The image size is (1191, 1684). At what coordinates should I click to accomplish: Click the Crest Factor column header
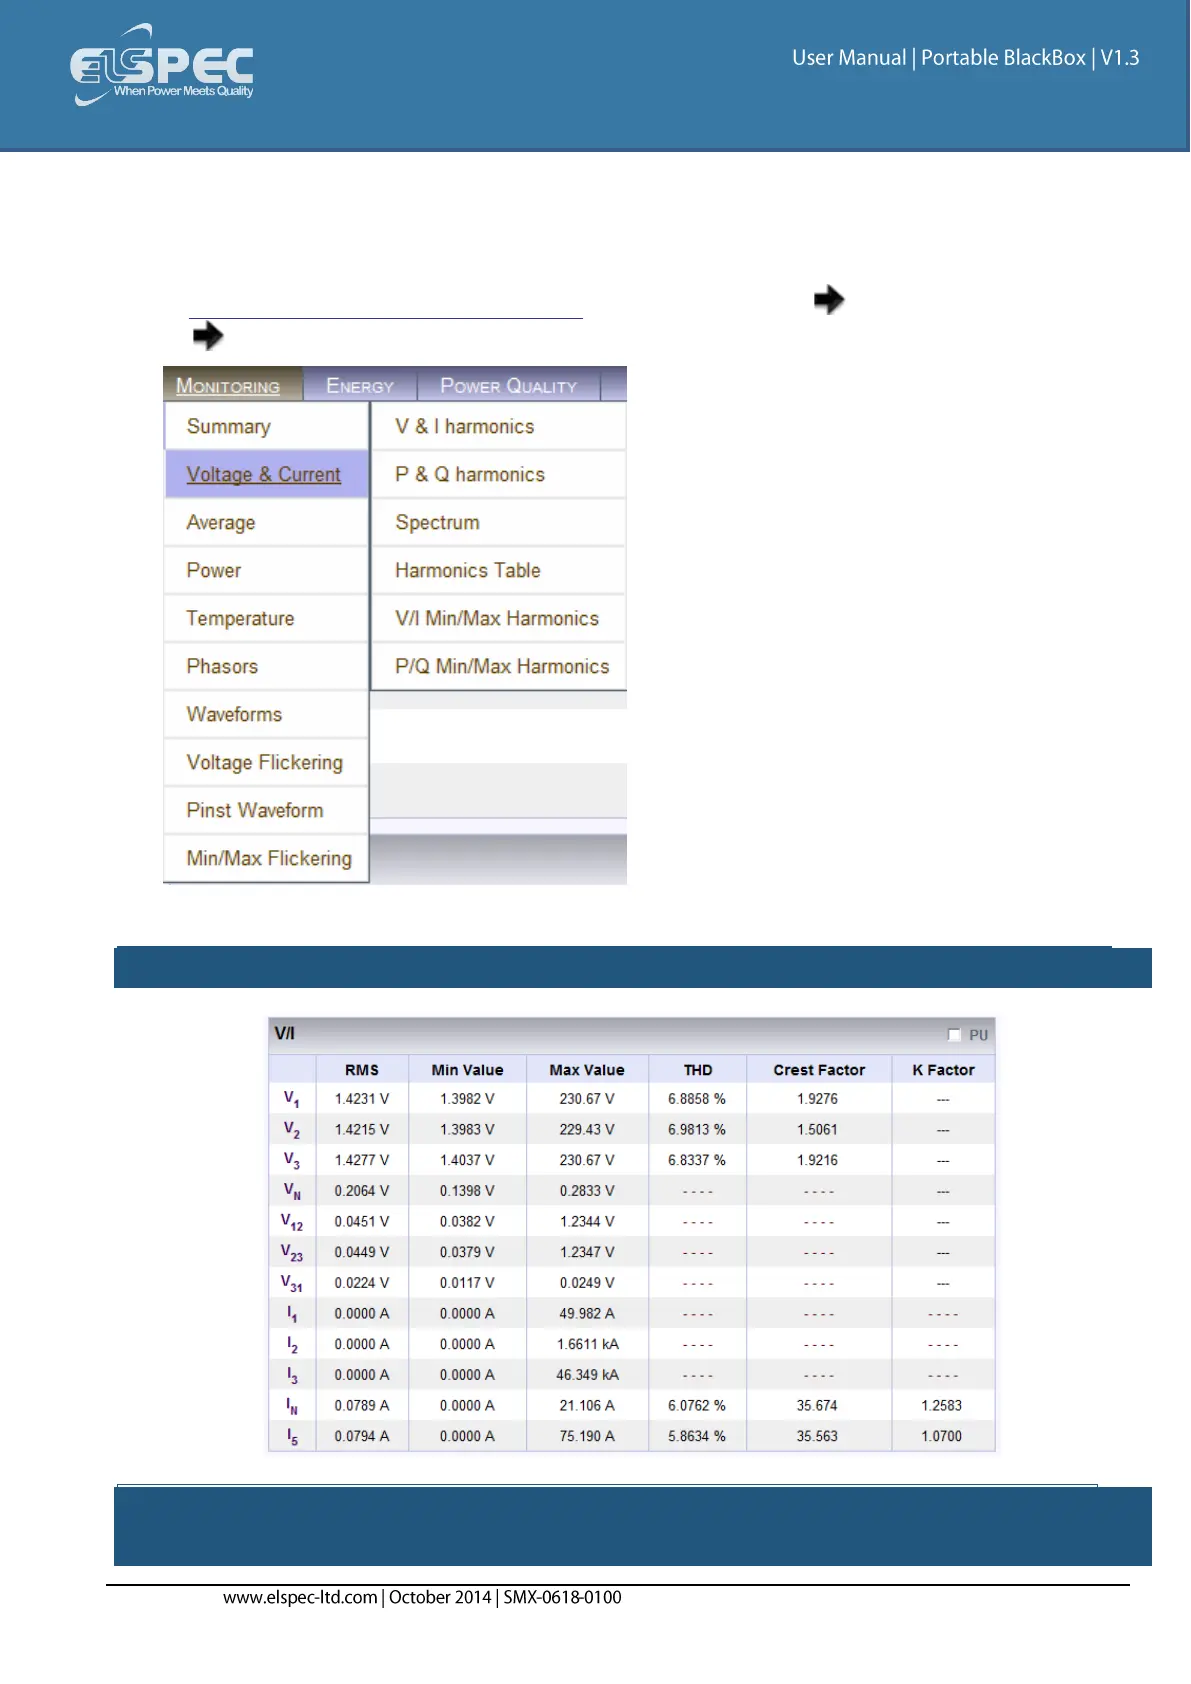[x=819, y=1070]
